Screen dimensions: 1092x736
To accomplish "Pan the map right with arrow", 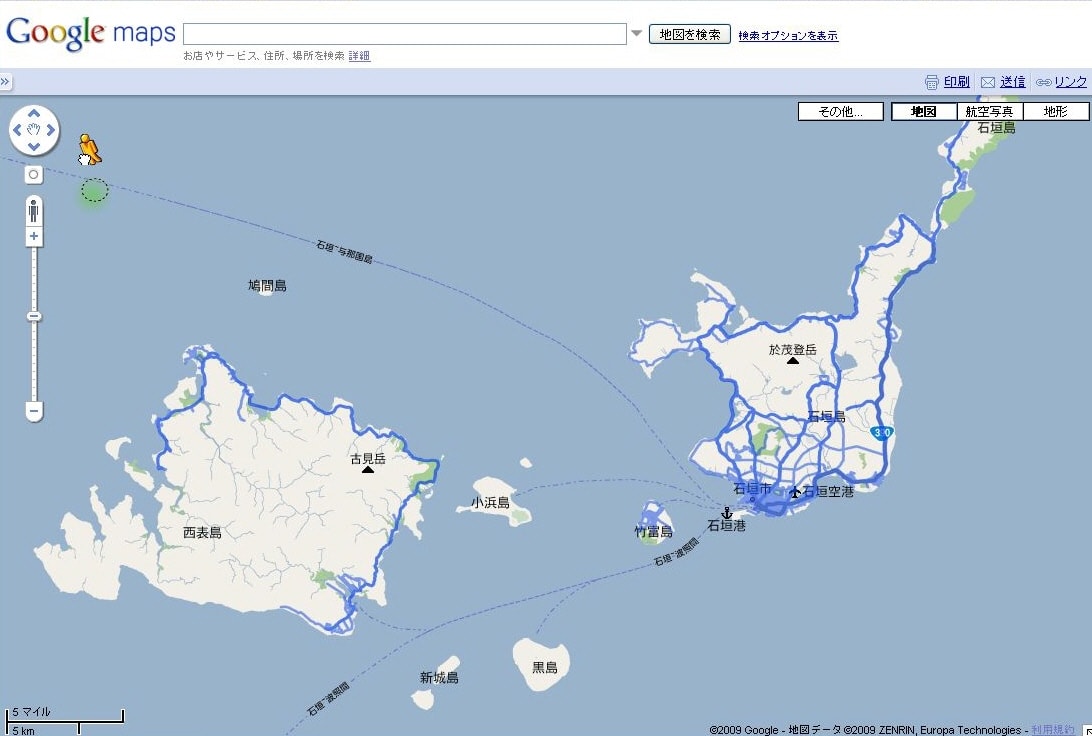I will (51, 131).
